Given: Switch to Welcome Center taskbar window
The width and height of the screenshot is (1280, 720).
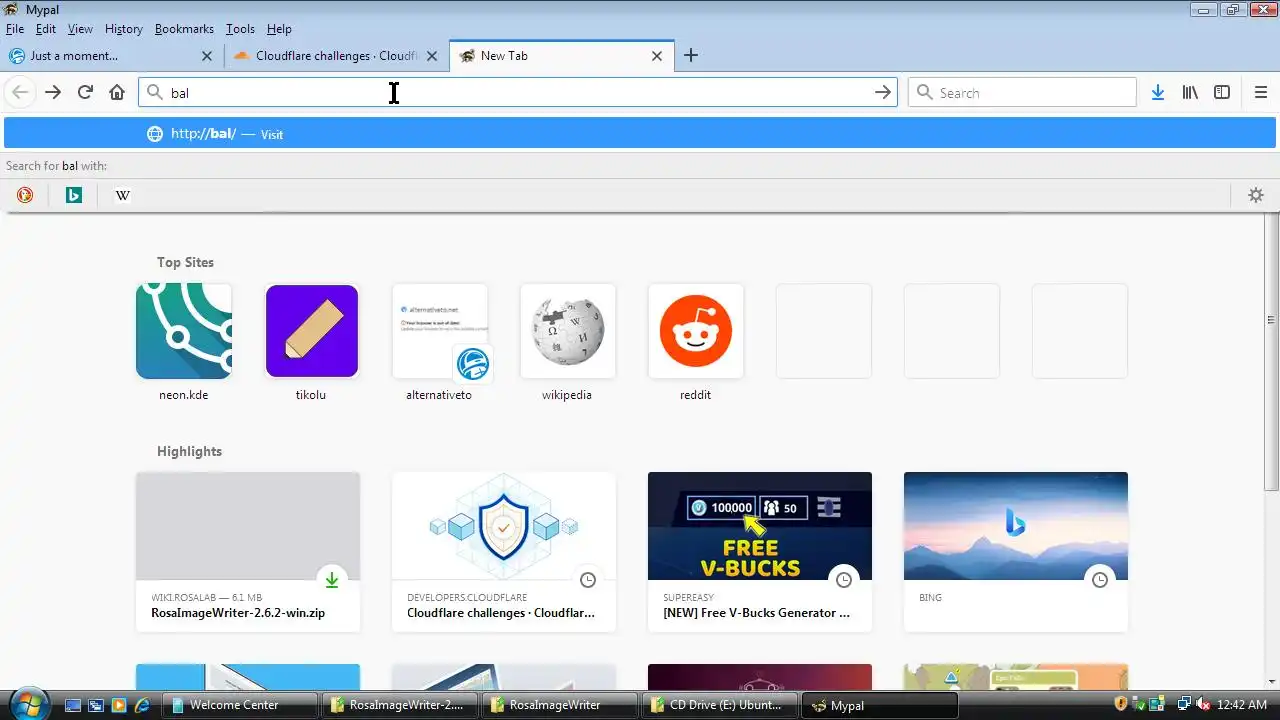Looking at the screenshot, I should coord(239,705).
